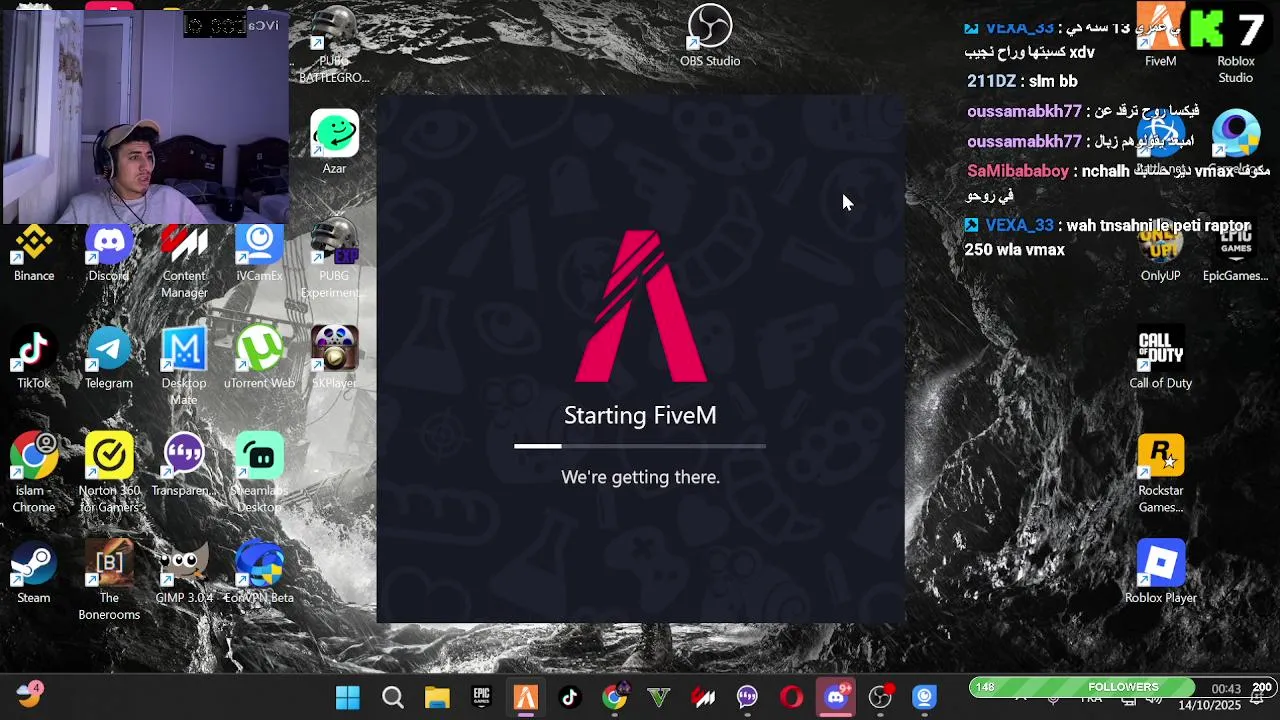Open the widgets icon with badge 4
This screenshot has width=1280, height=720.
(29, 694)
